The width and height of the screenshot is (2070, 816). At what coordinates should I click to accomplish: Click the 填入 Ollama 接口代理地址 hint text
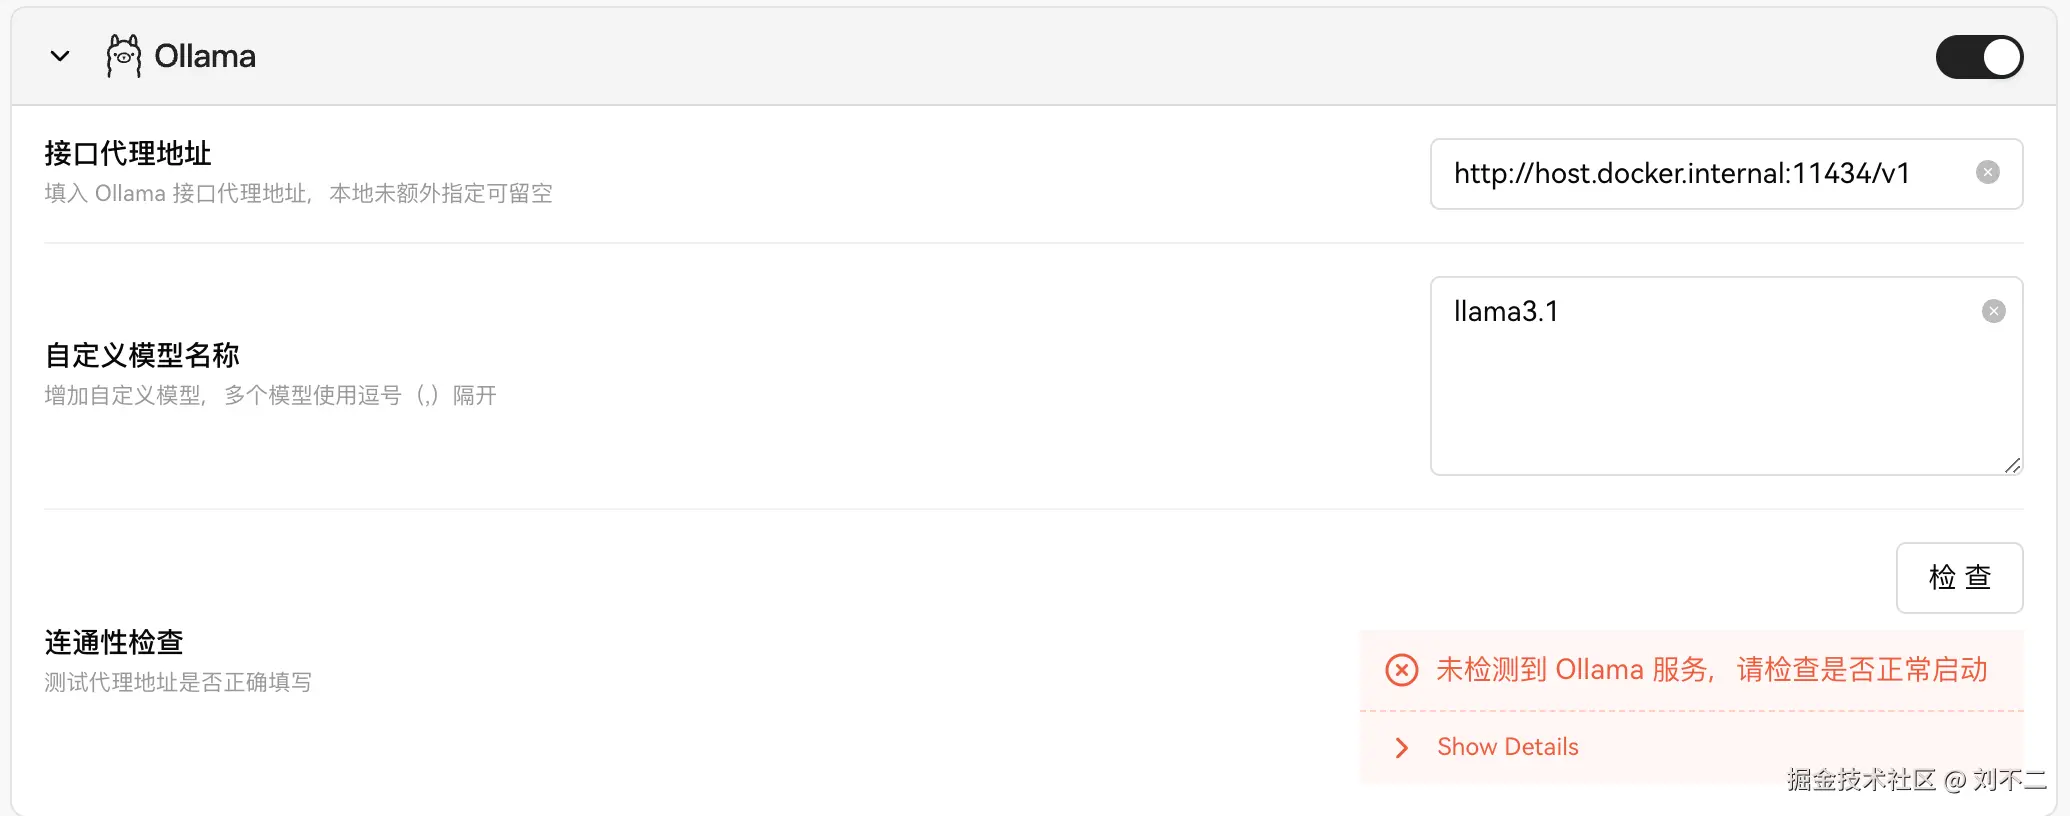pos(298,193)
